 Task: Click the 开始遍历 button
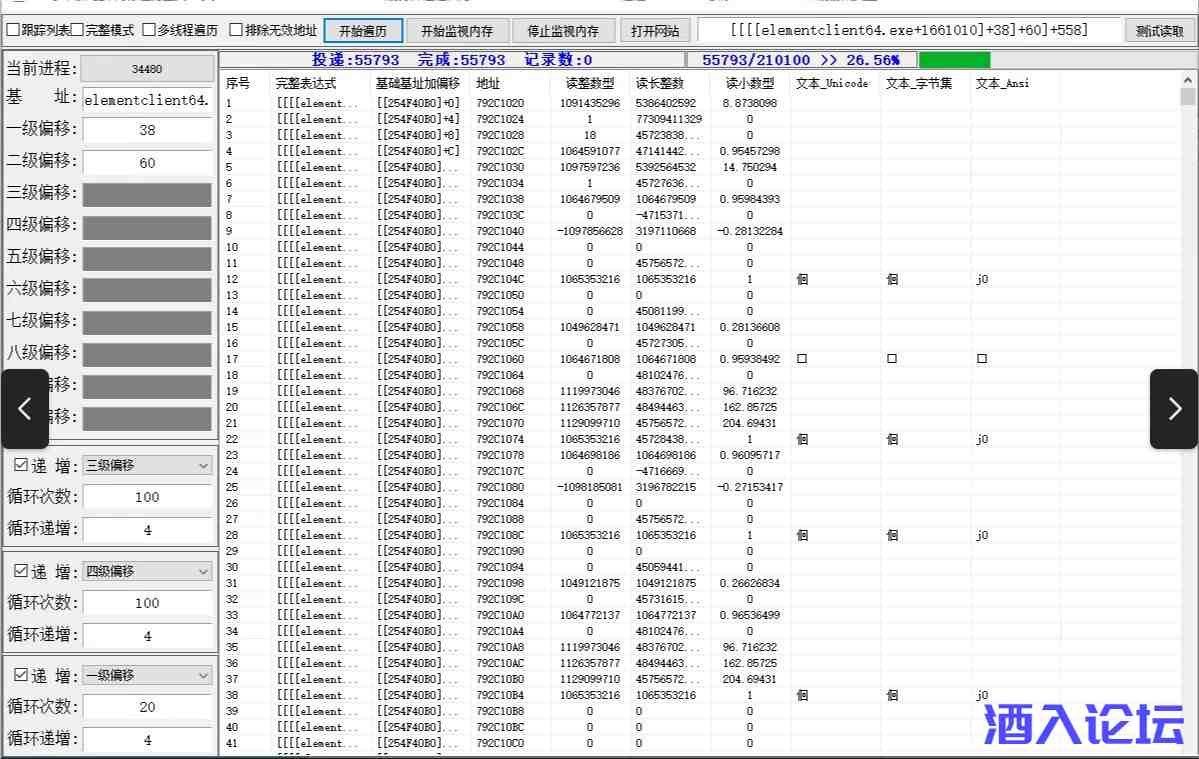click(x=363, y=31)
